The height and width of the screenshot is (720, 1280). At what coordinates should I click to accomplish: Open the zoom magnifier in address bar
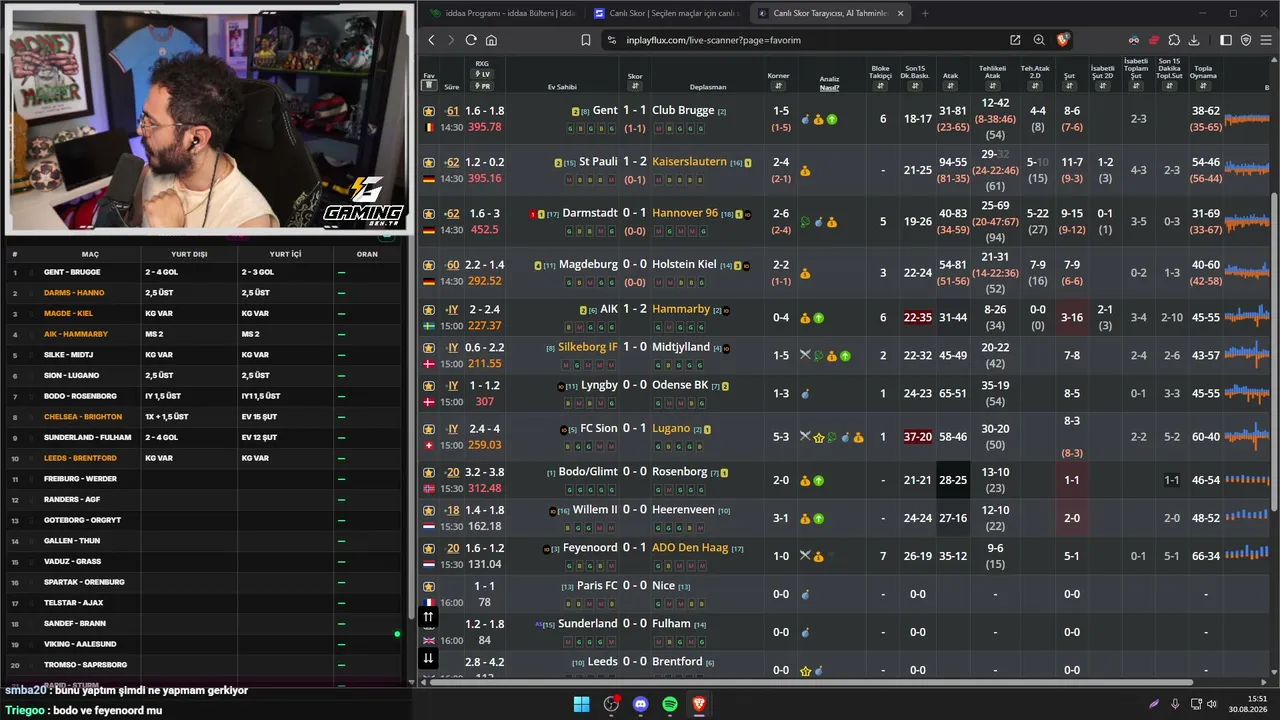click(x=1039, y=40)
